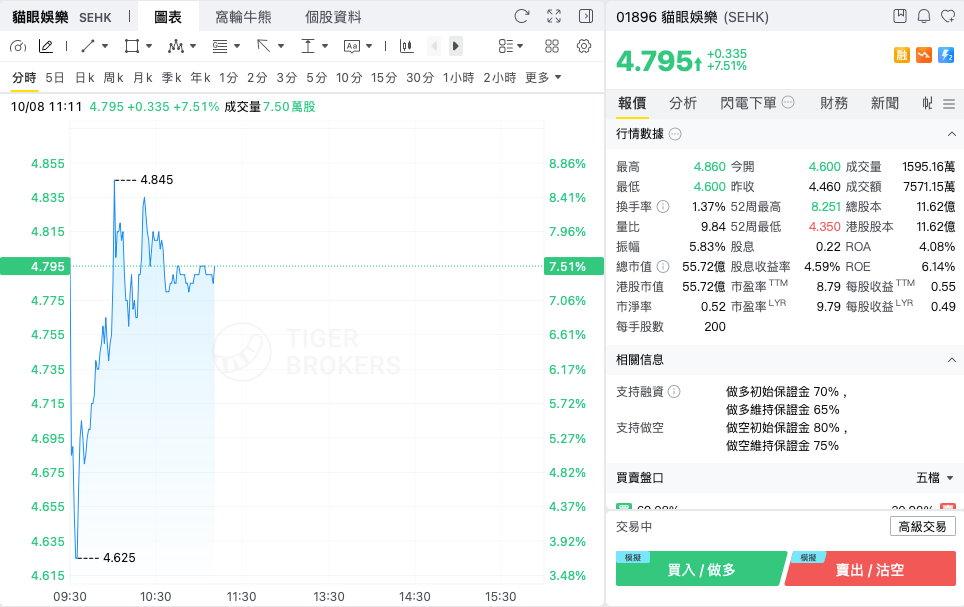Select the trend line drawing tool
Screen dimensions: 964x607
point(88,46)
